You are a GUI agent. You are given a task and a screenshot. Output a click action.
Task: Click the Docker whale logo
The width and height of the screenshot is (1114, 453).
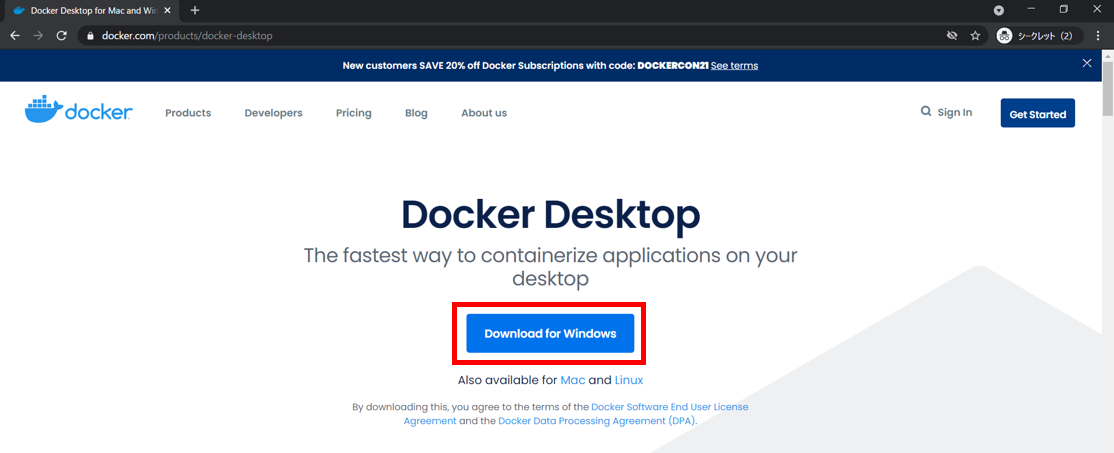coord(79,109)
